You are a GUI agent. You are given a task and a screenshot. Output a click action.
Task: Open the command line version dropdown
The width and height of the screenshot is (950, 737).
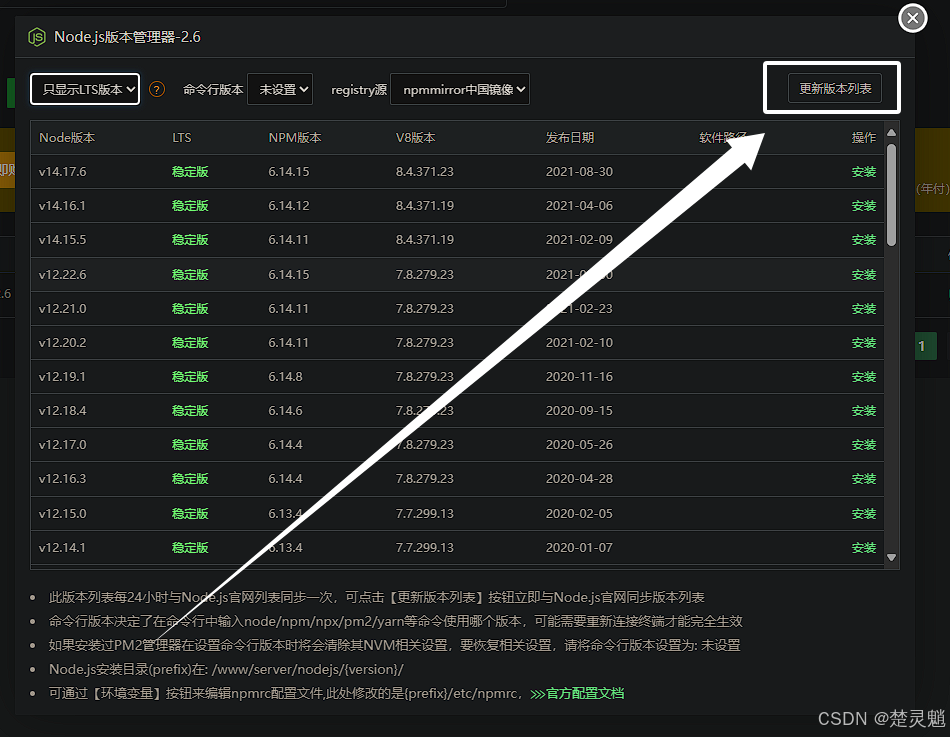pos(280,89)
